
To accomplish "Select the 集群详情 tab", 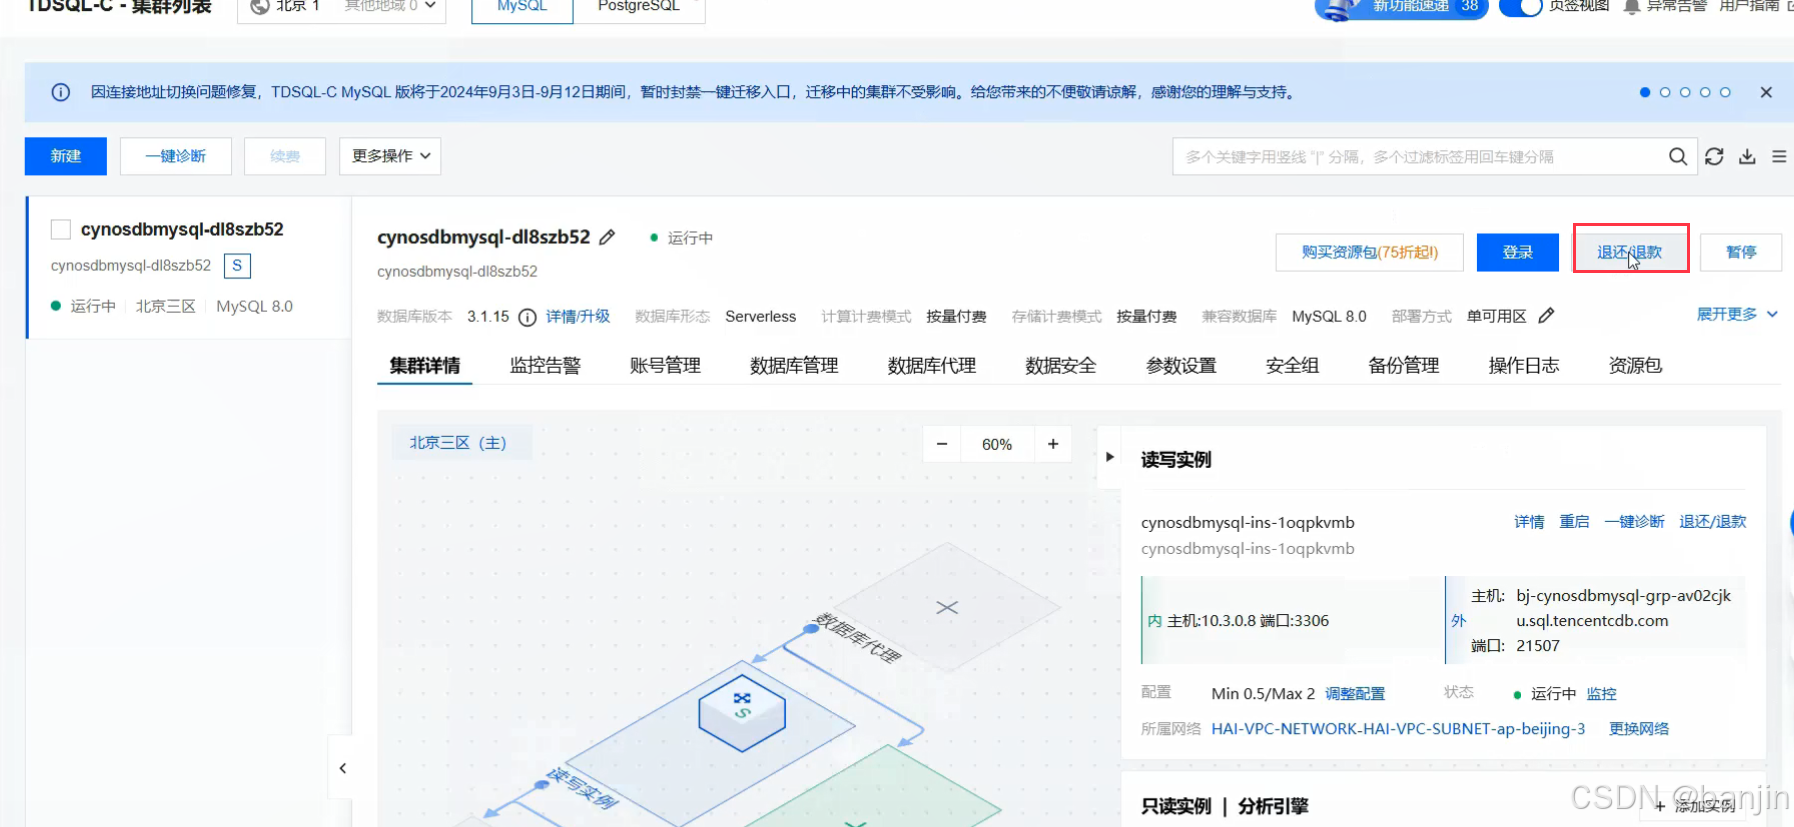I will pyautogui.click(x=425, y=366).
